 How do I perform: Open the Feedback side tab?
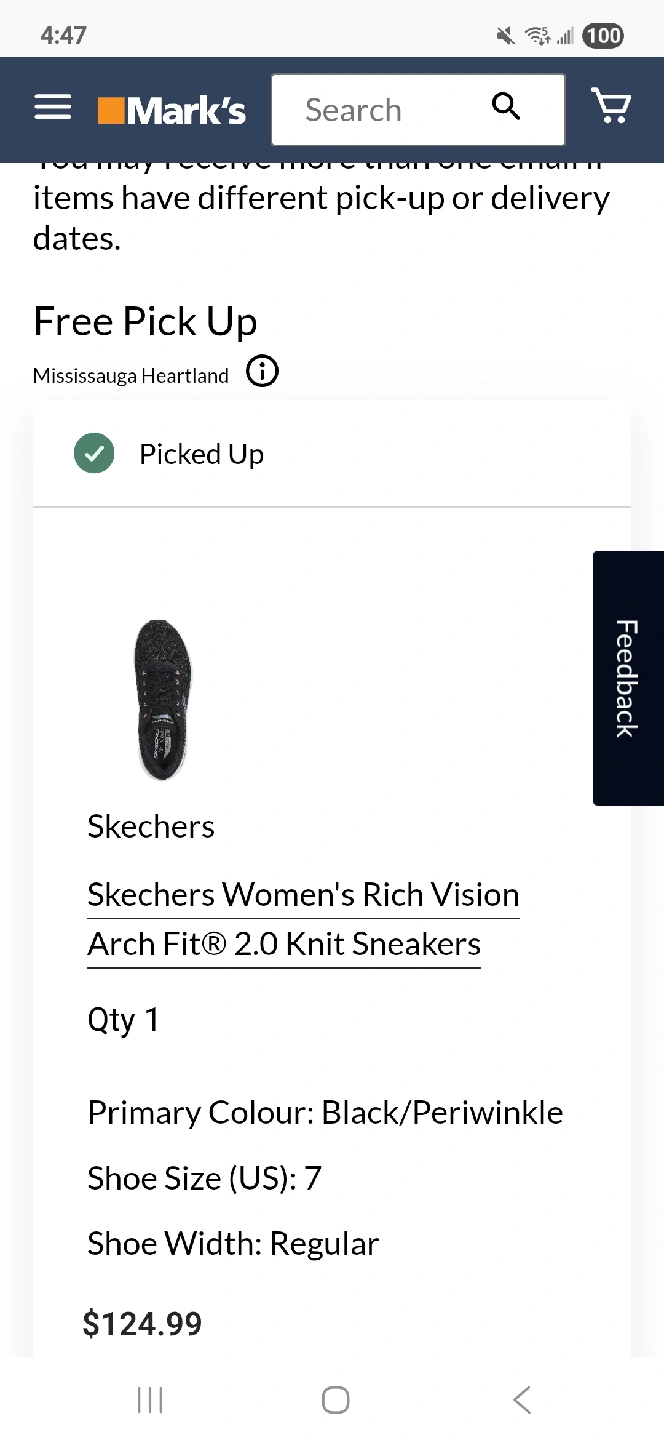point(627,678)
